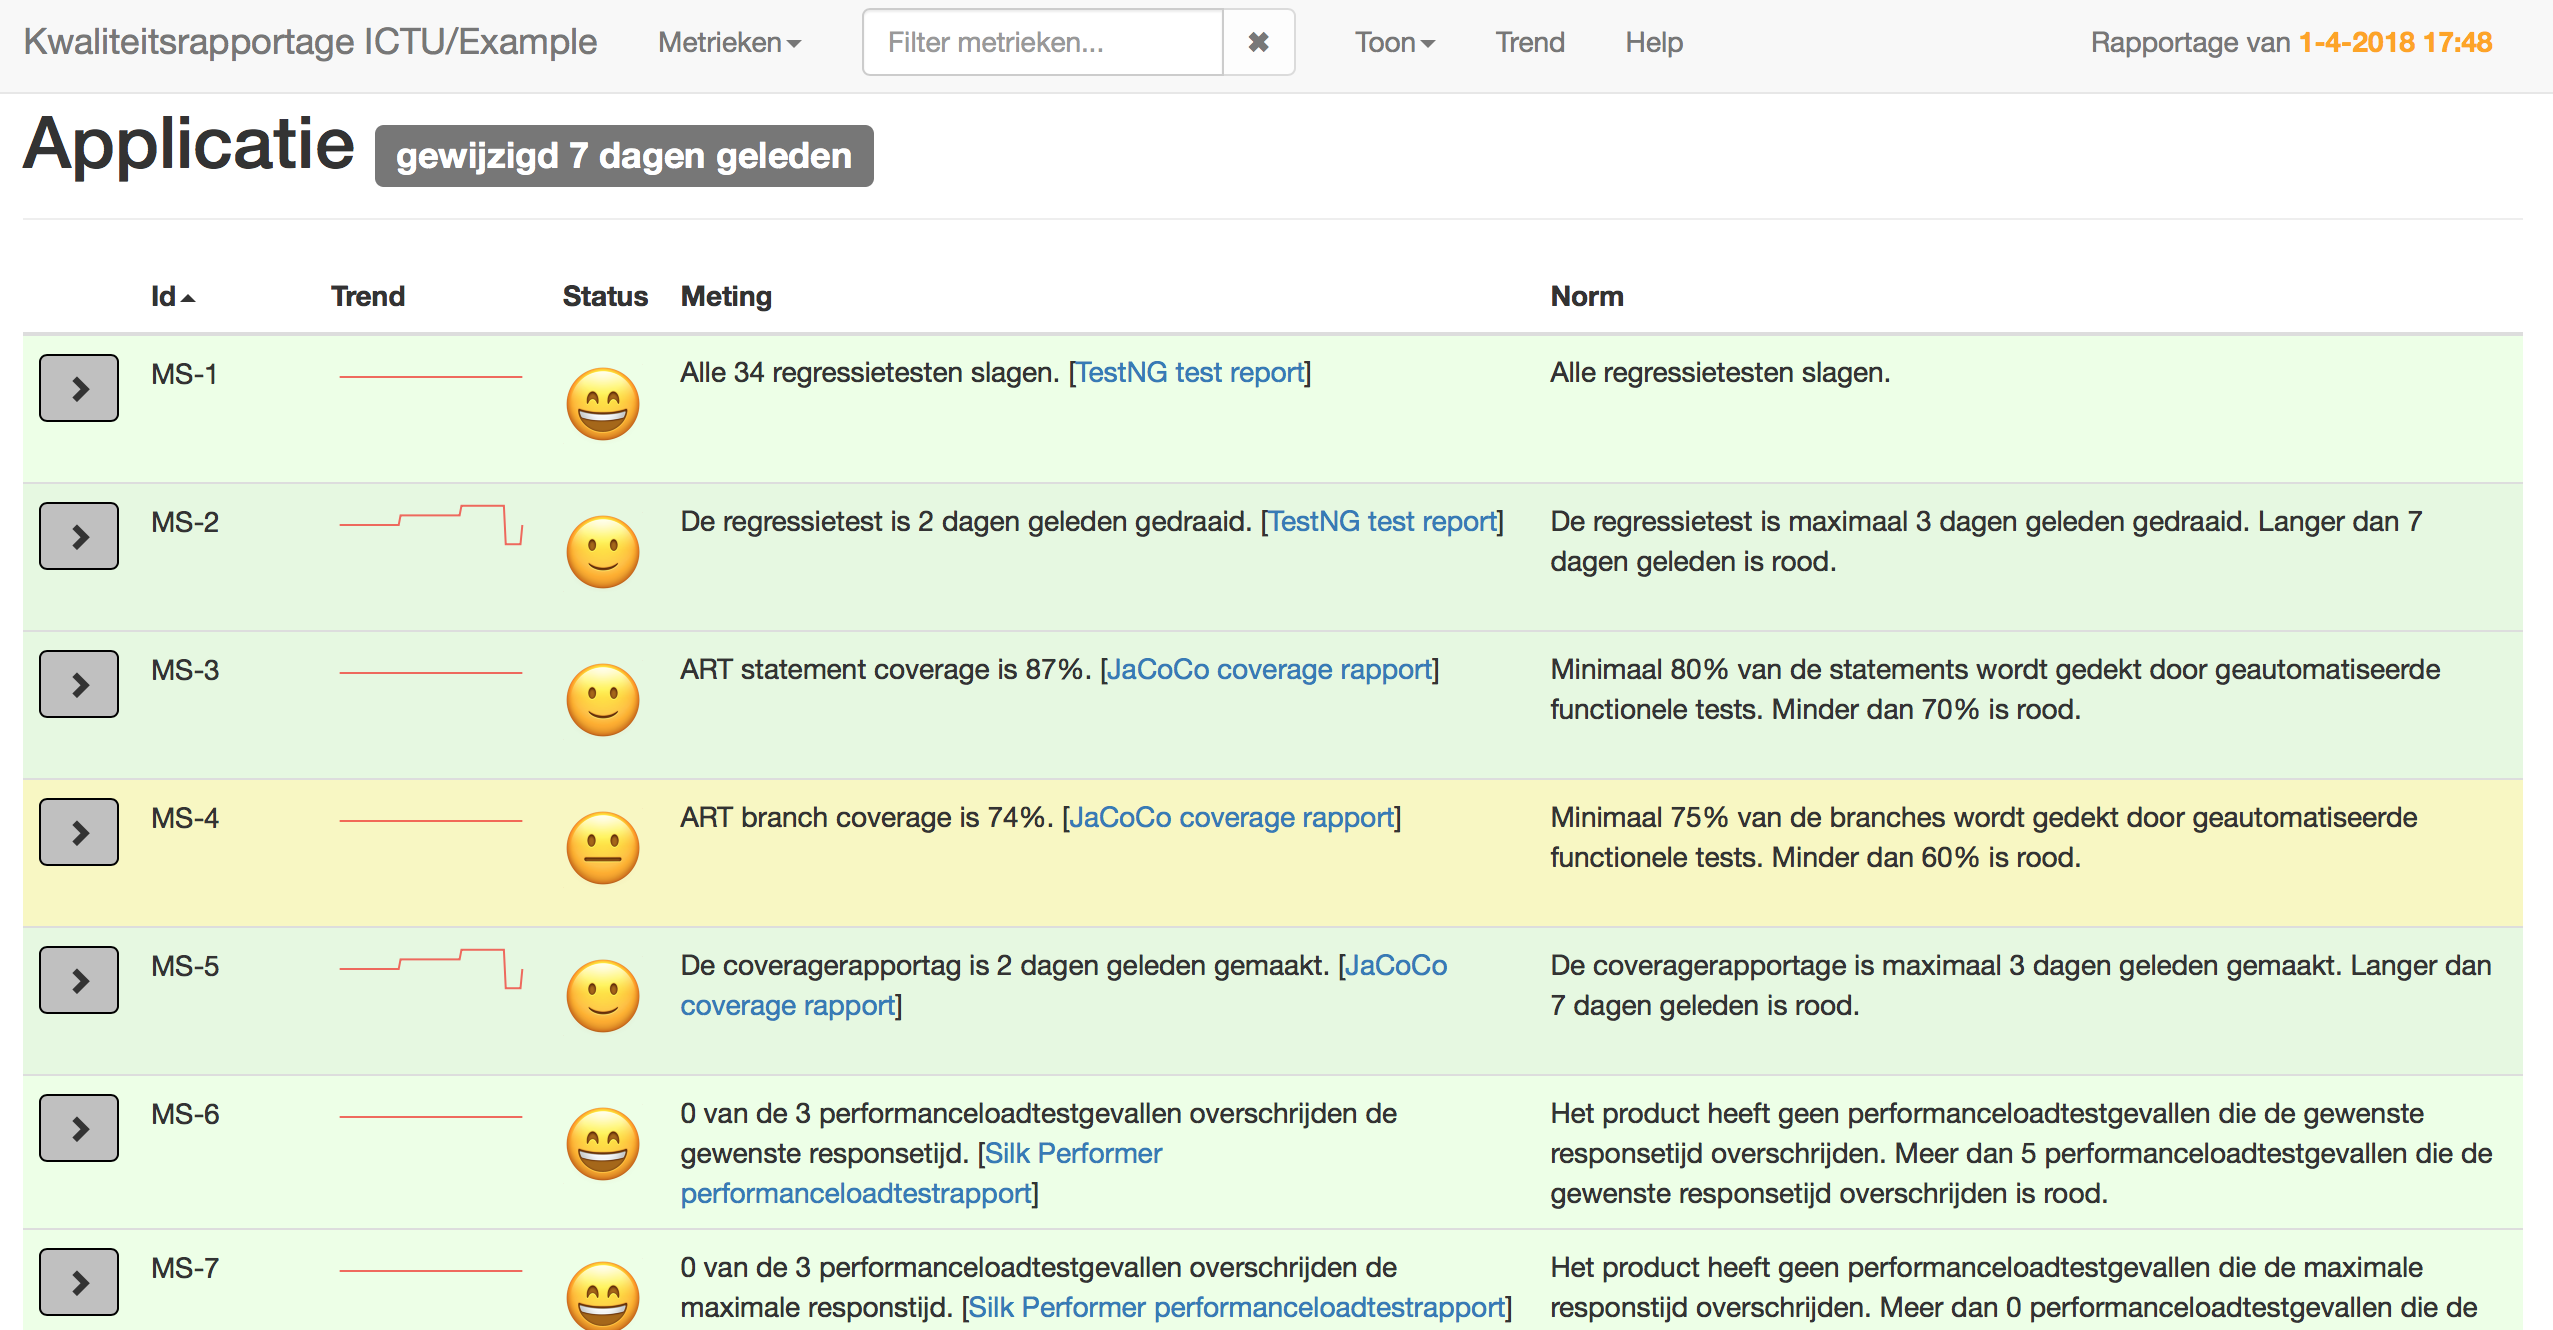The image size is (2553, 1330).
Task: Expand the MS-4 row details
Action: [x=79, y=832]
